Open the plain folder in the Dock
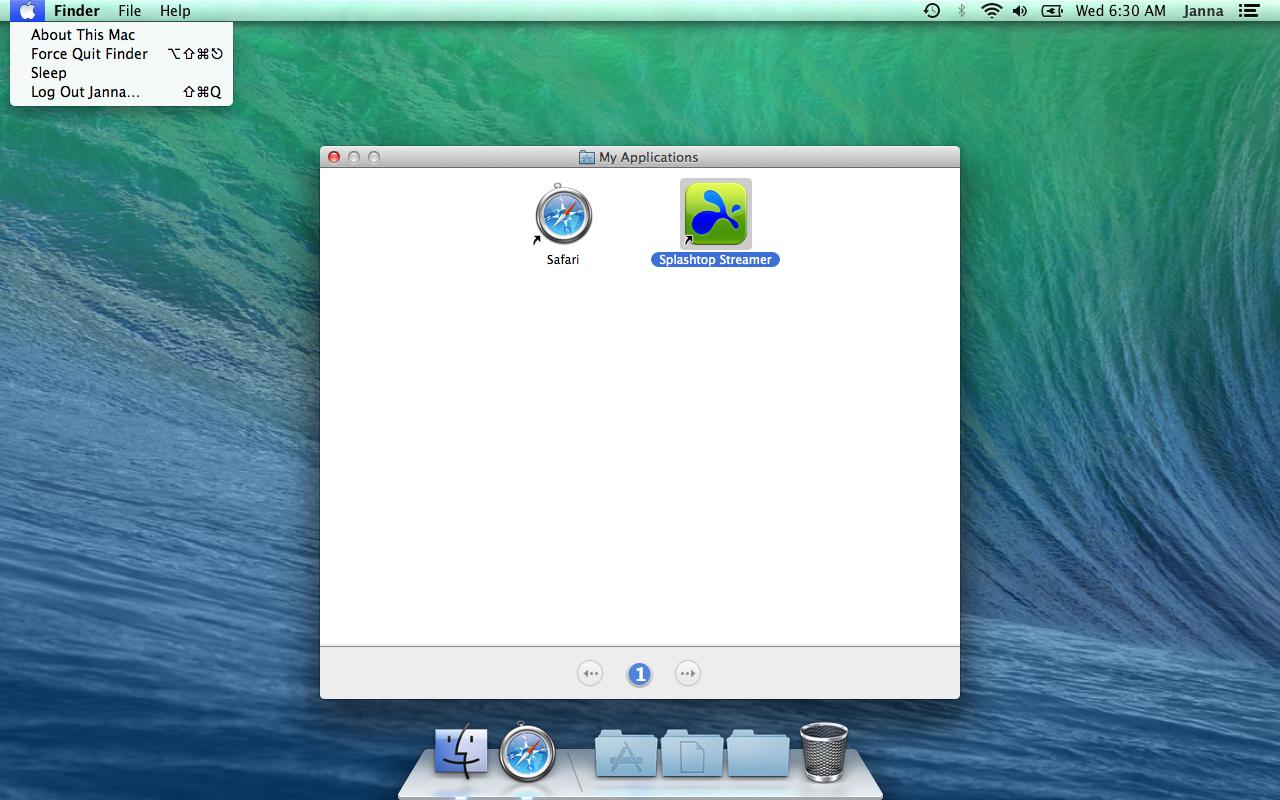1280x800 pixels. [758, 753]
